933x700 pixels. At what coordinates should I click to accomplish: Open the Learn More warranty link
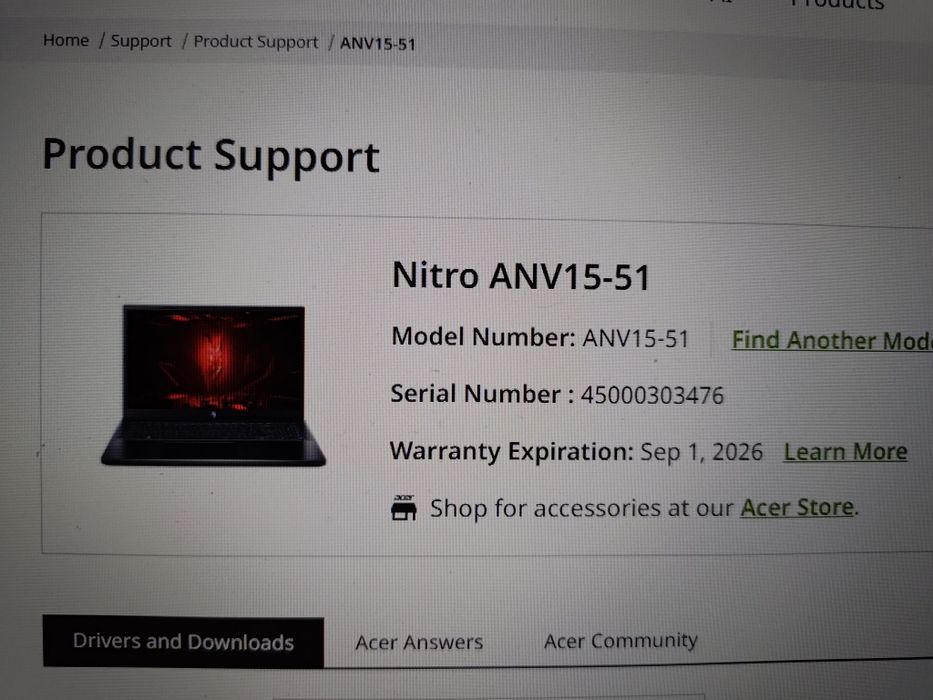pos(846,452)
